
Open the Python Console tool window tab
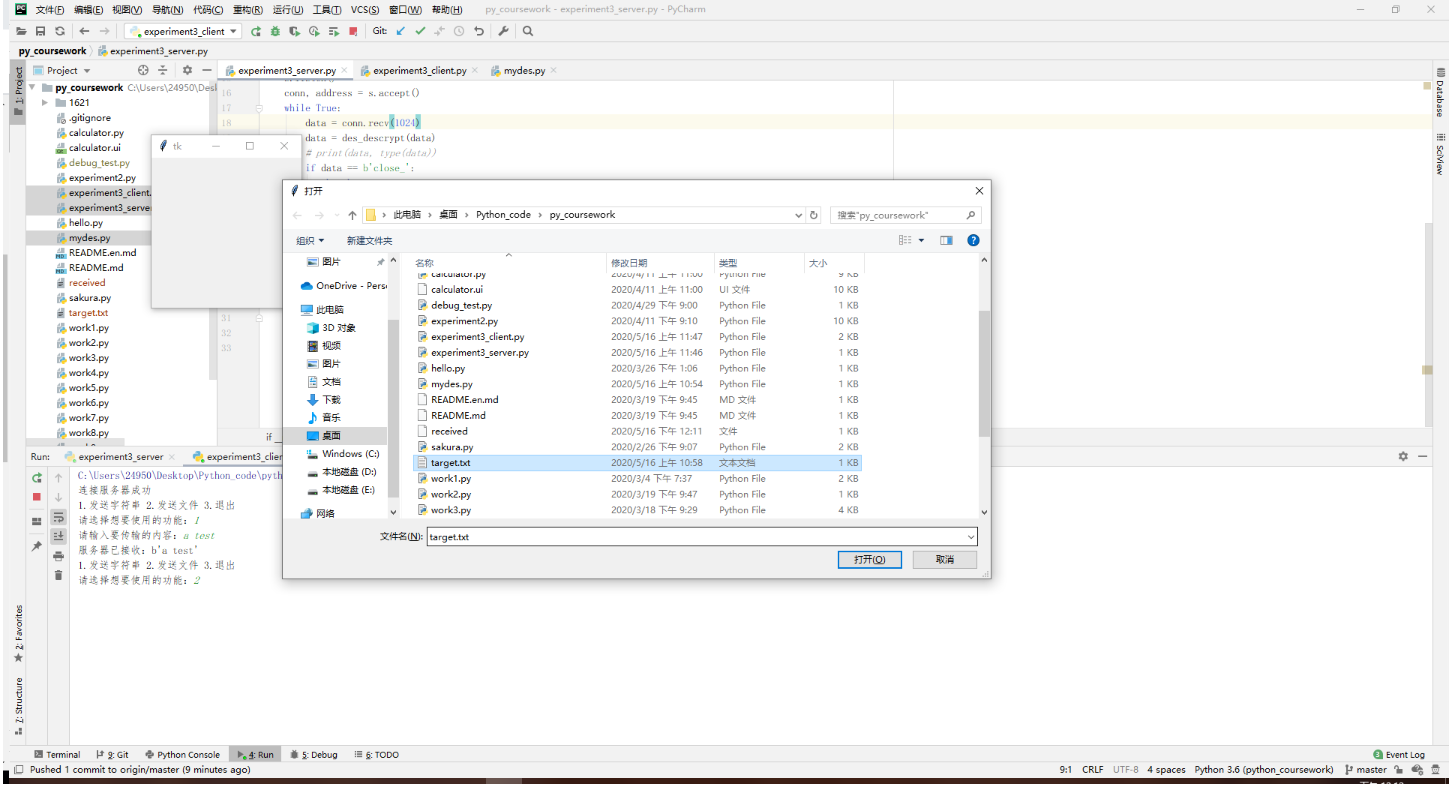(182, 755)
